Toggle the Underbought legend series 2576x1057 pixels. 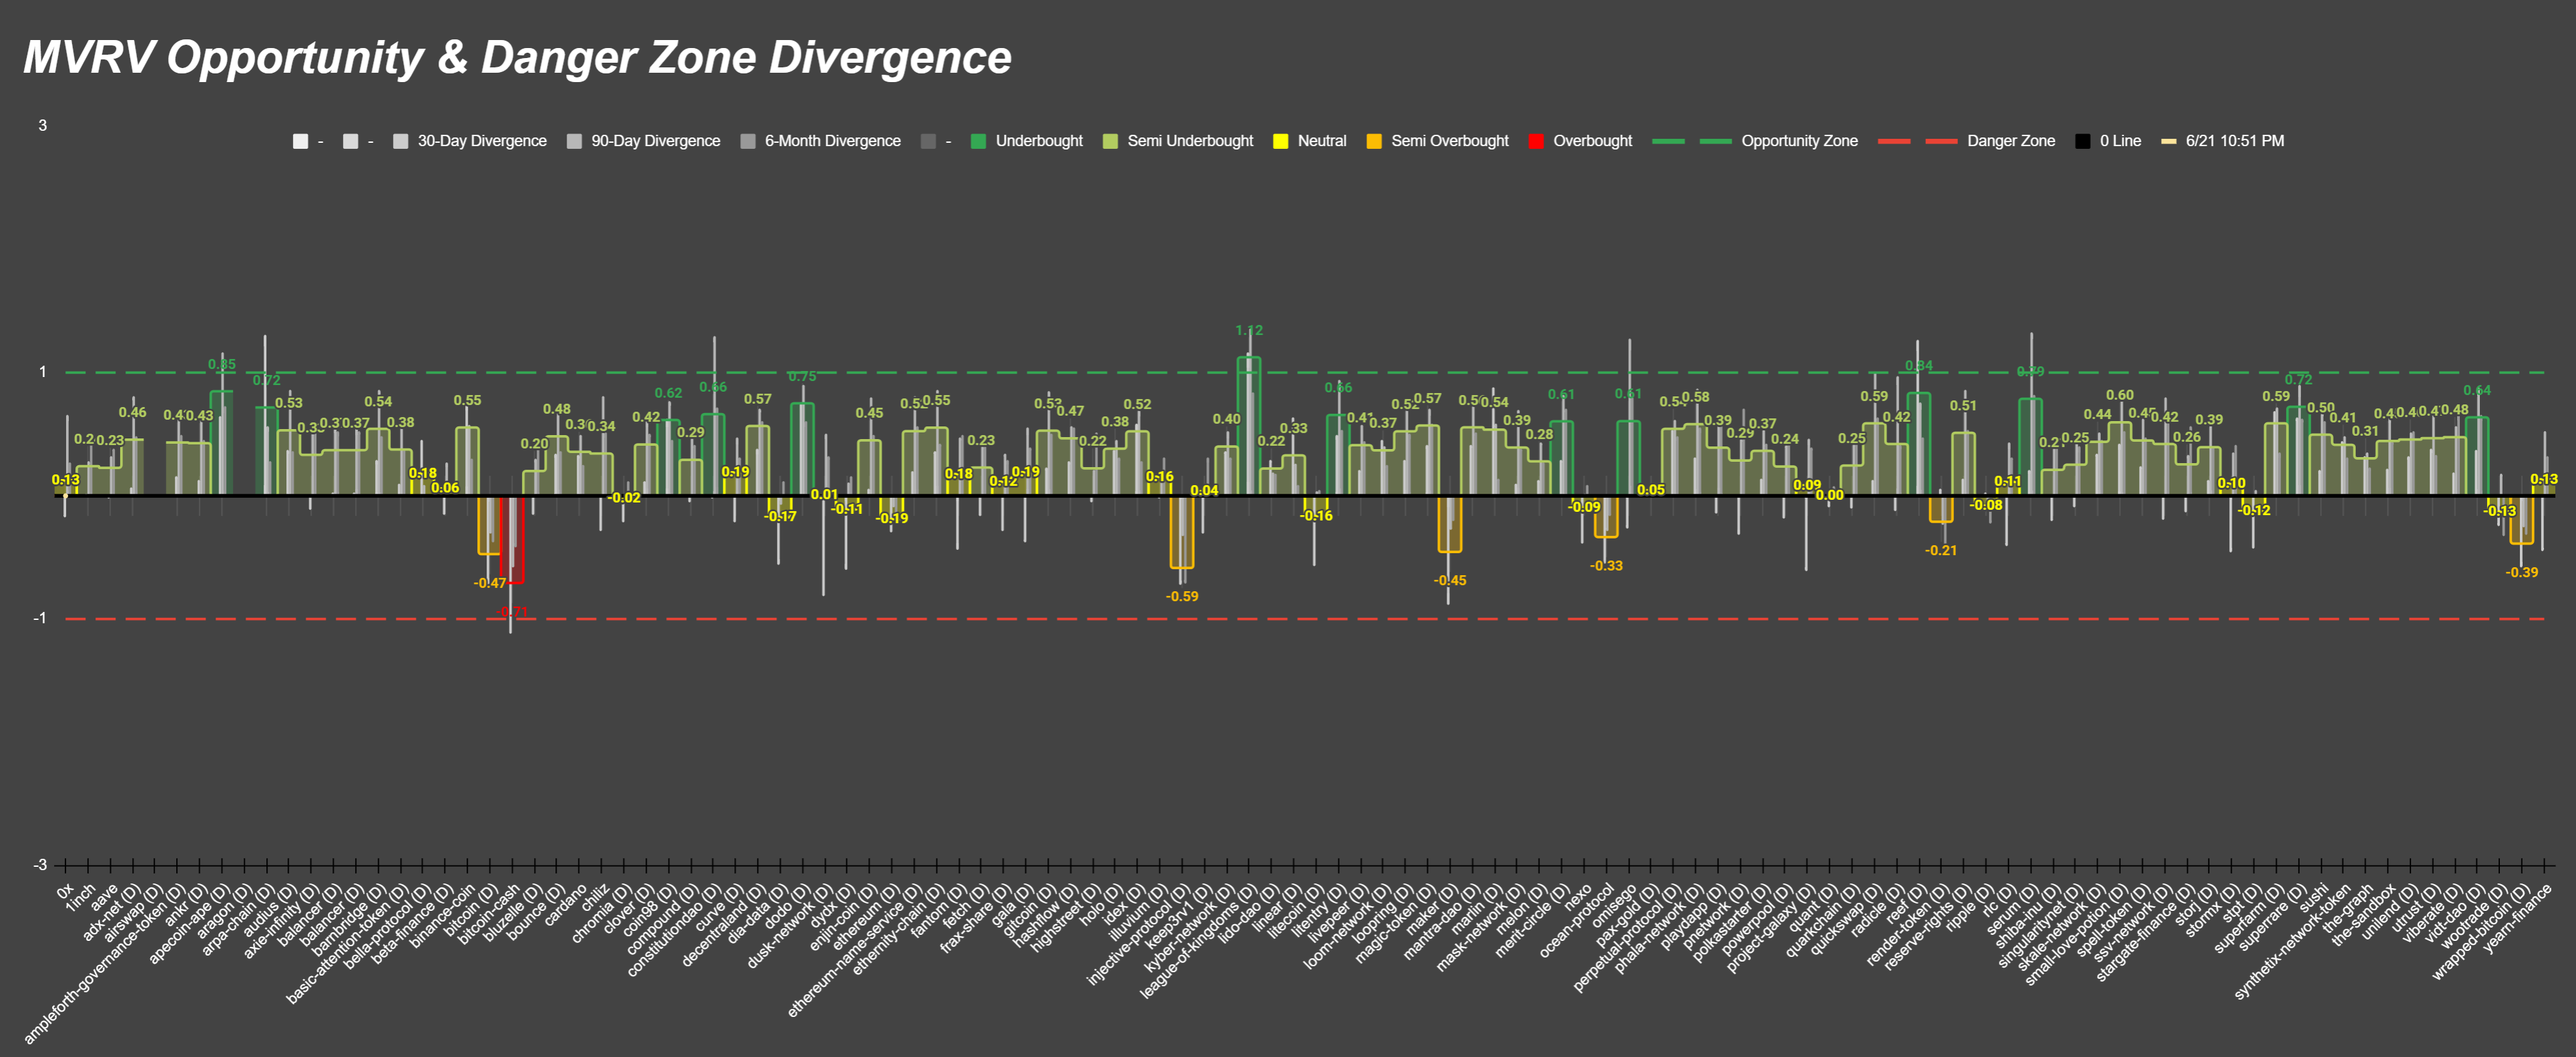(1038, 141)
